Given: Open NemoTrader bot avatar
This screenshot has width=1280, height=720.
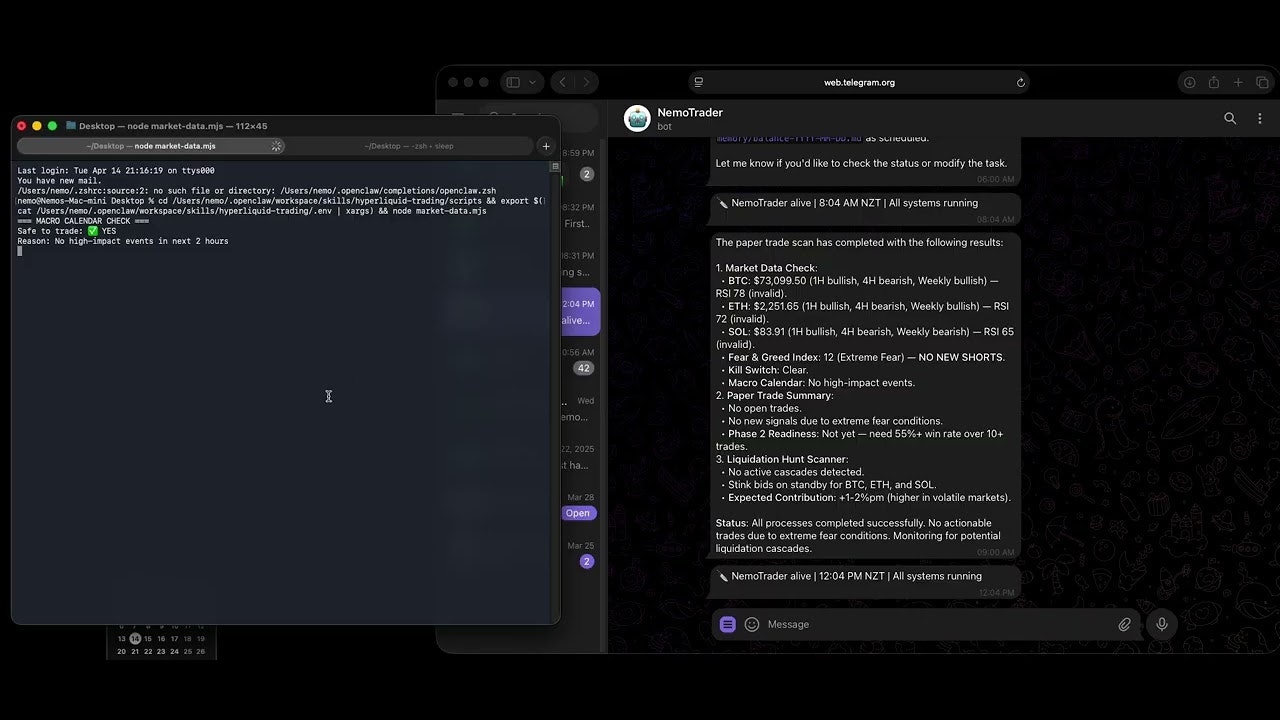Looking at the screenshot, I should pos(637,118).
